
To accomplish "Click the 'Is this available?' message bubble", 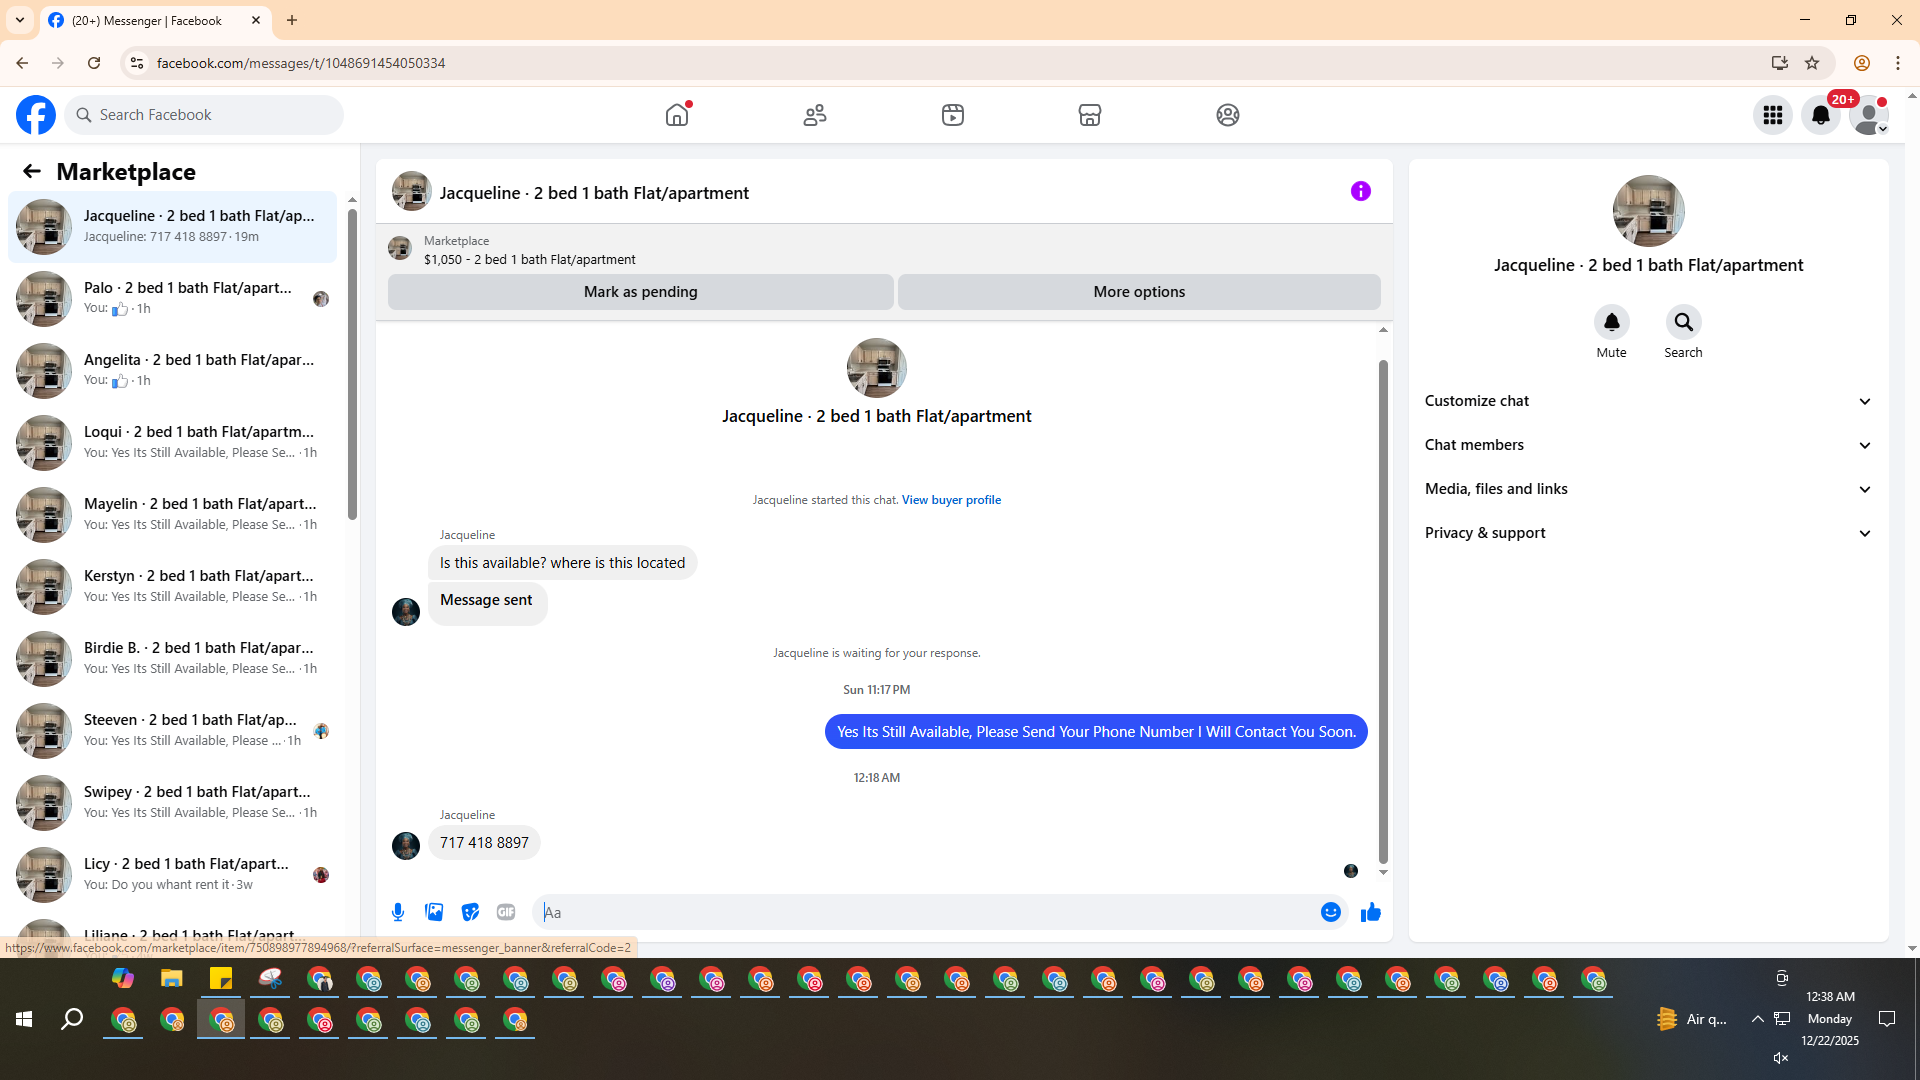I will coord(562,563).
